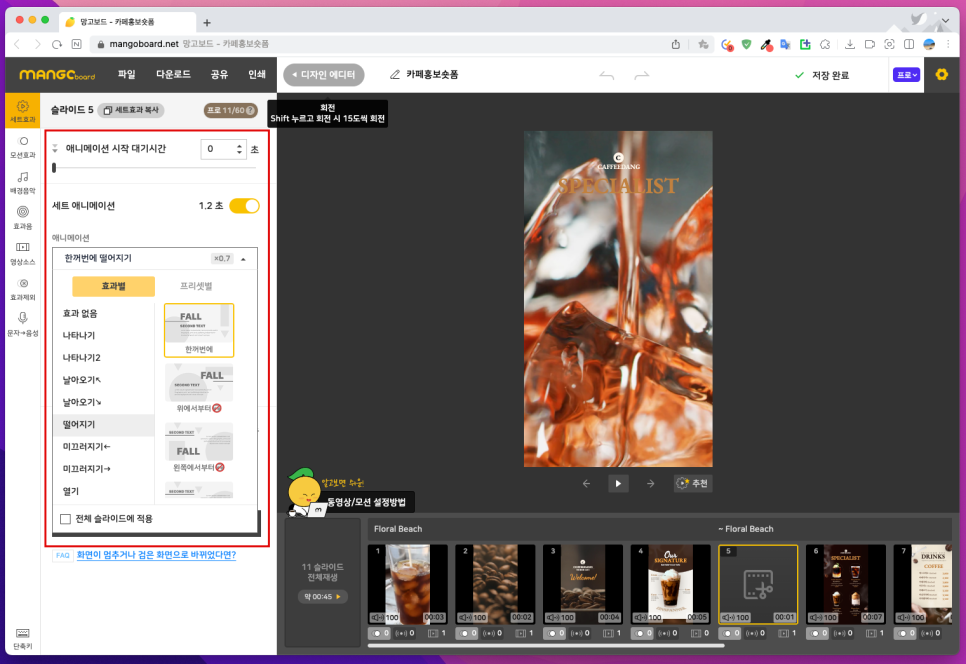Toggle the motion switch under slide 2
The image size is (966, 664).
click(467, 633)
